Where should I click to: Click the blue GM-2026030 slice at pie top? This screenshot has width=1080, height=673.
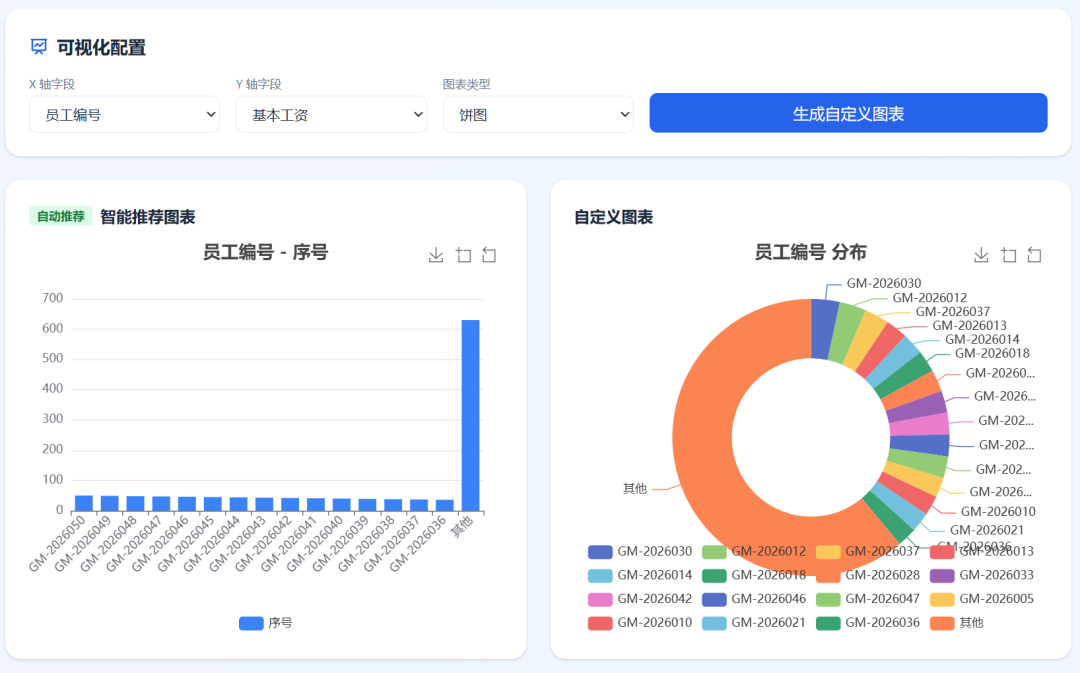coord(824,329)
